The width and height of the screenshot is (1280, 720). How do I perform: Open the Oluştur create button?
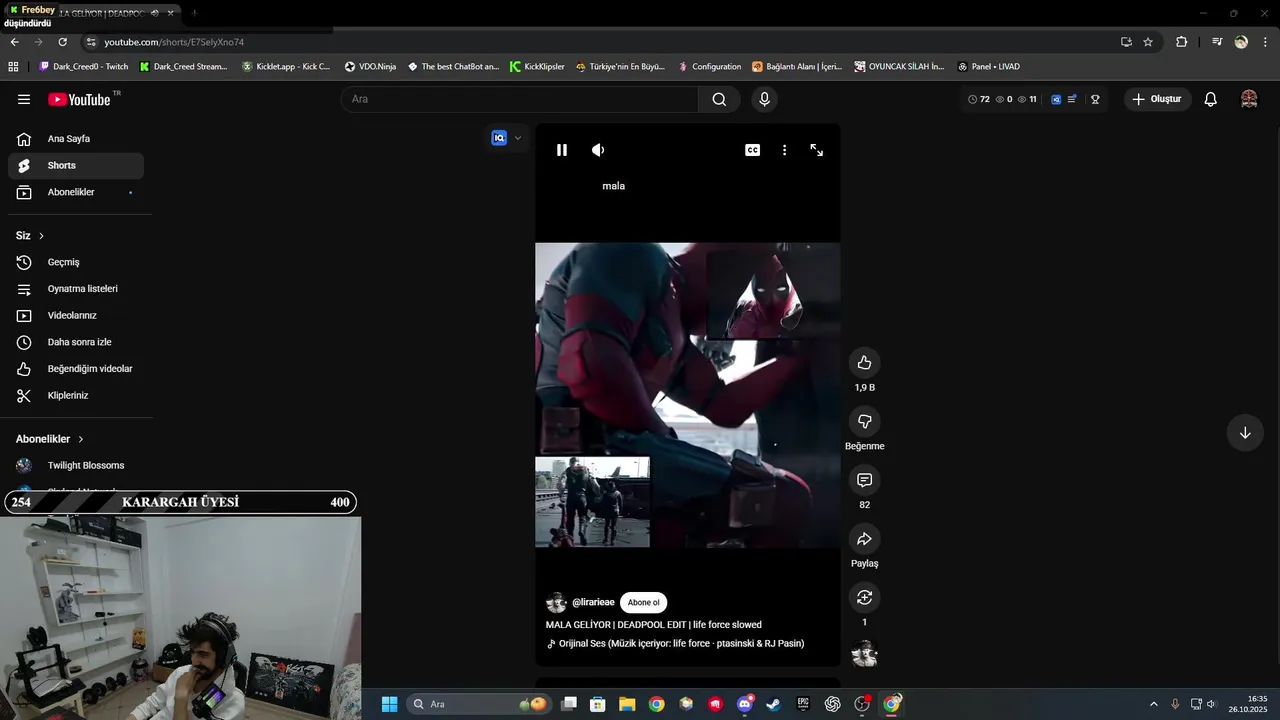[1156, 99]
